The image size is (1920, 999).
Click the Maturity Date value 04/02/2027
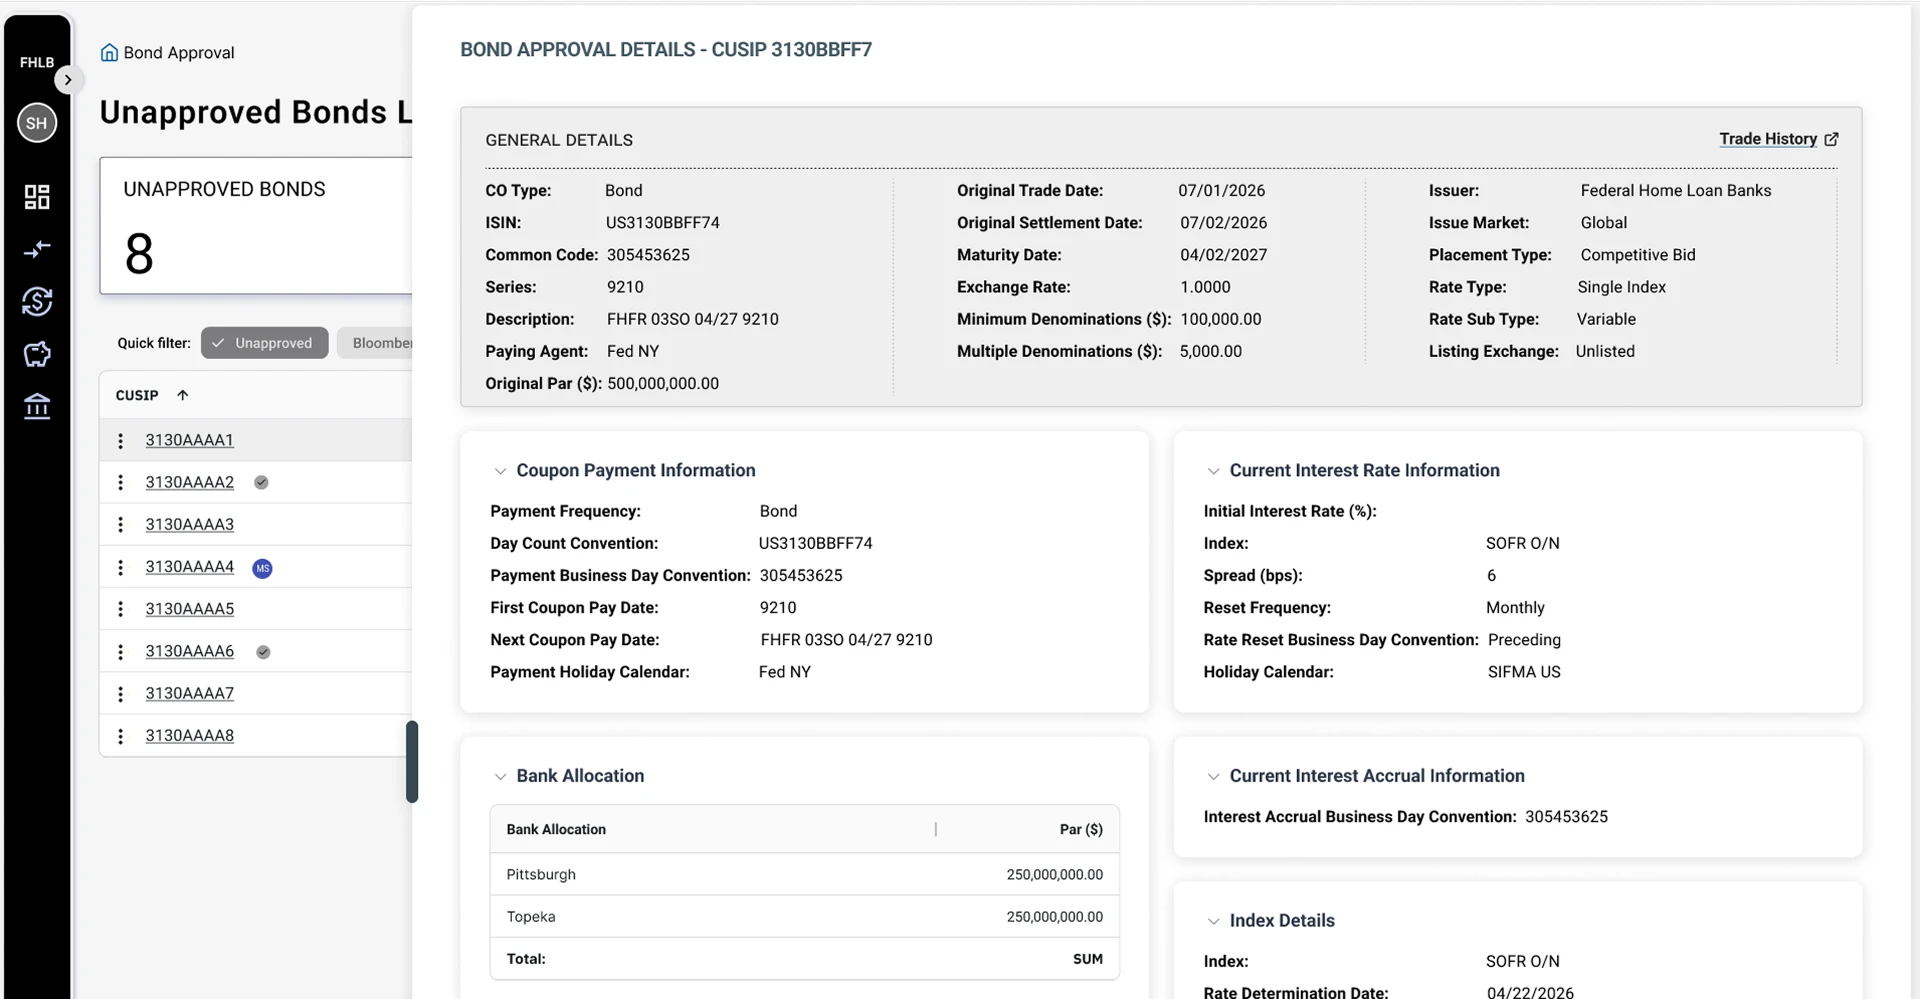[1223, 254]
